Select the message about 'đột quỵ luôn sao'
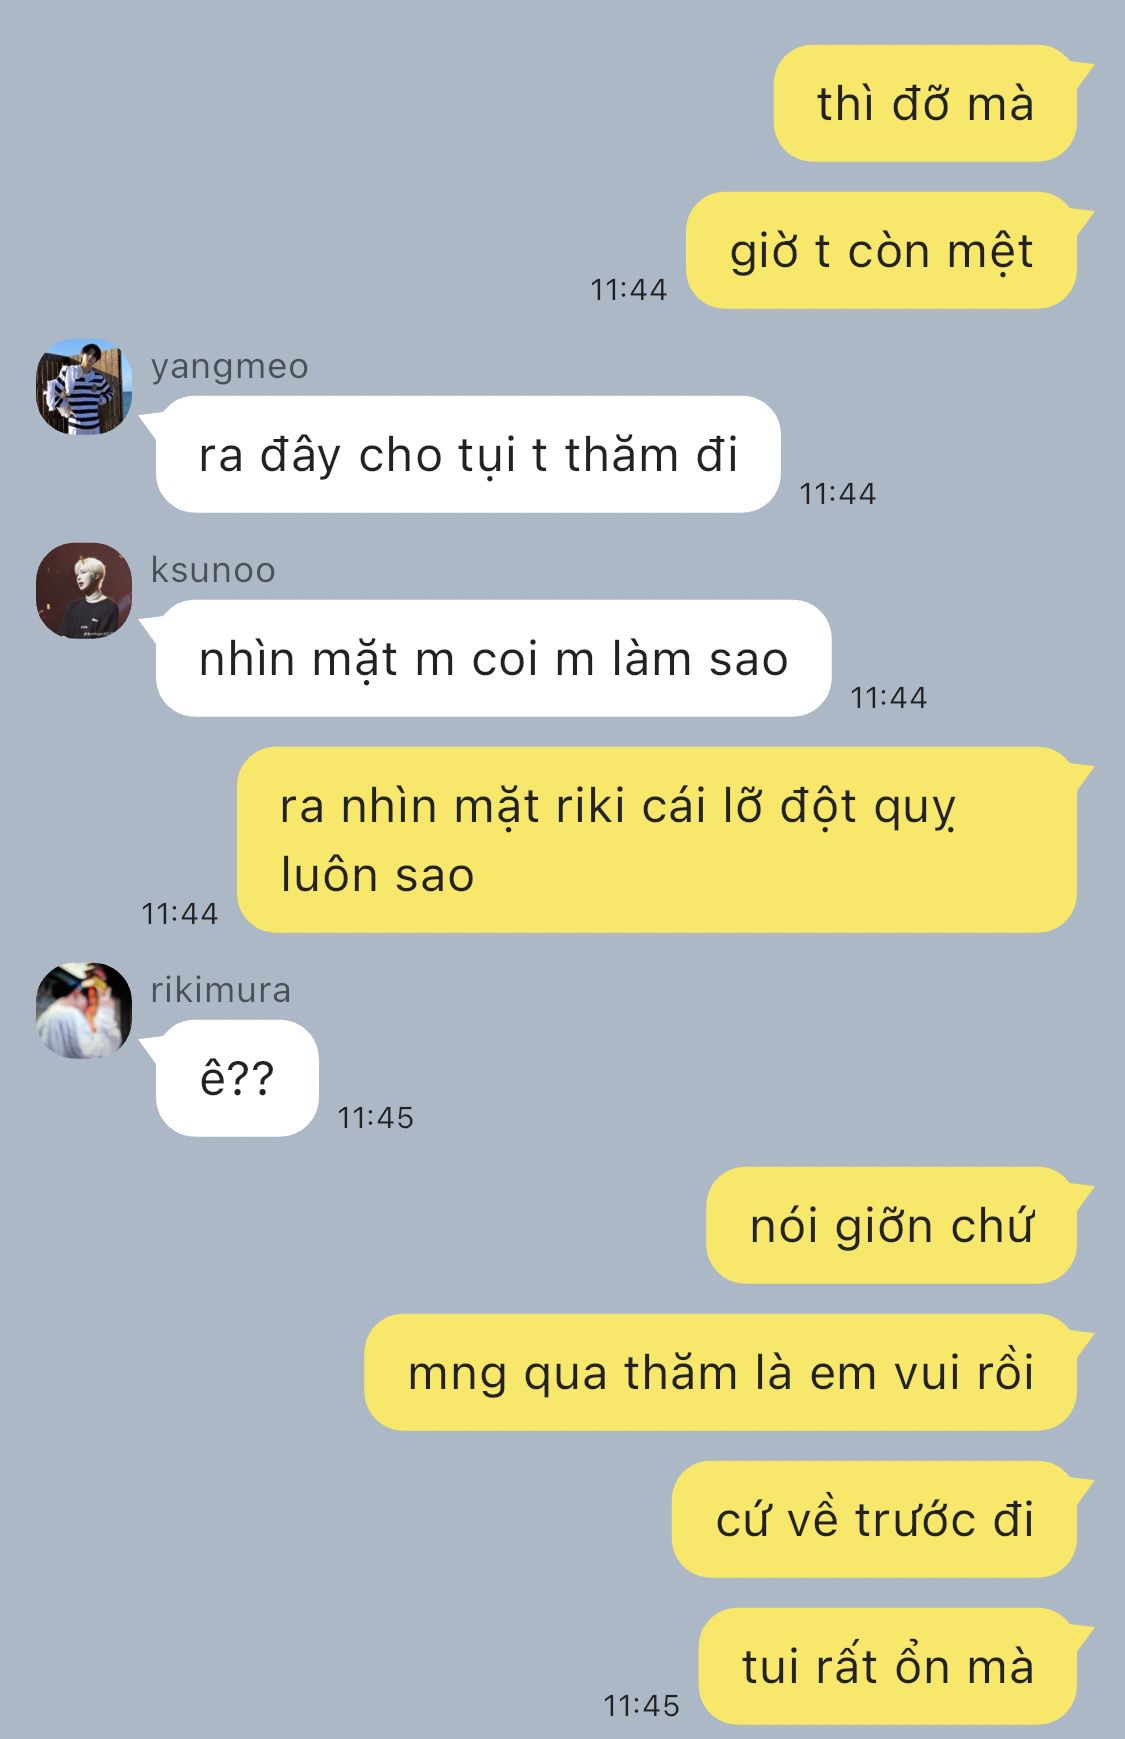Image resolution: width=1125 pixels, height=1739 pixels. tap(657, 840)
